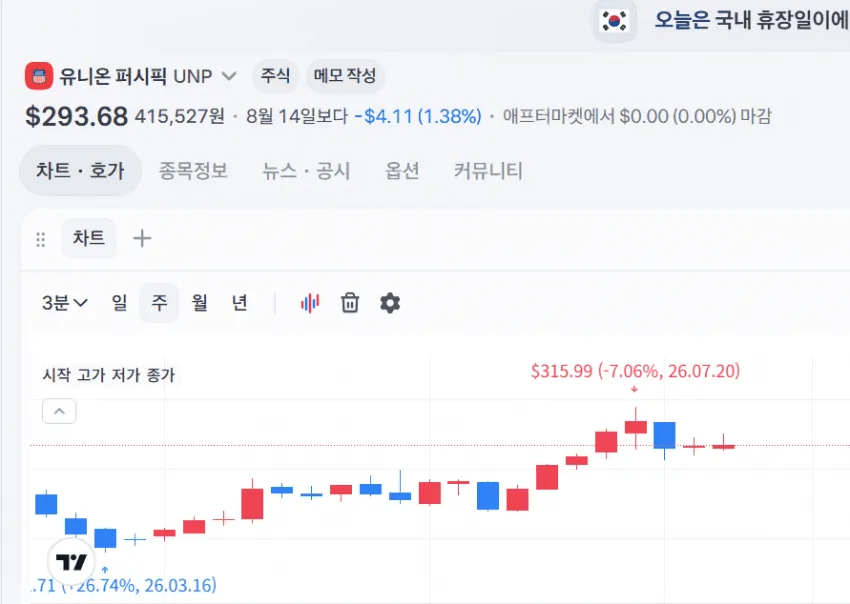This screenshot has height=604, width=850.
Task: Click the 시작 고가 저가 종가 legend text
Action: [x=109, y=375]
